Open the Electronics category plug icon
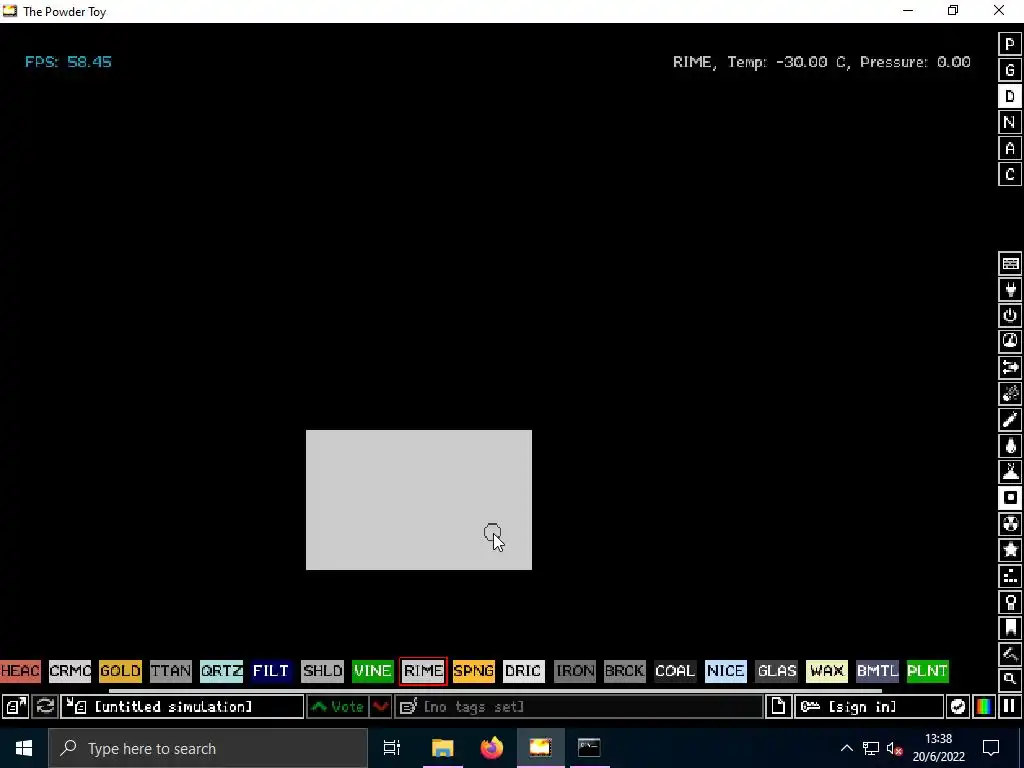The width and height of the screenshot is (1024, 768). [x=1010, y=289]
